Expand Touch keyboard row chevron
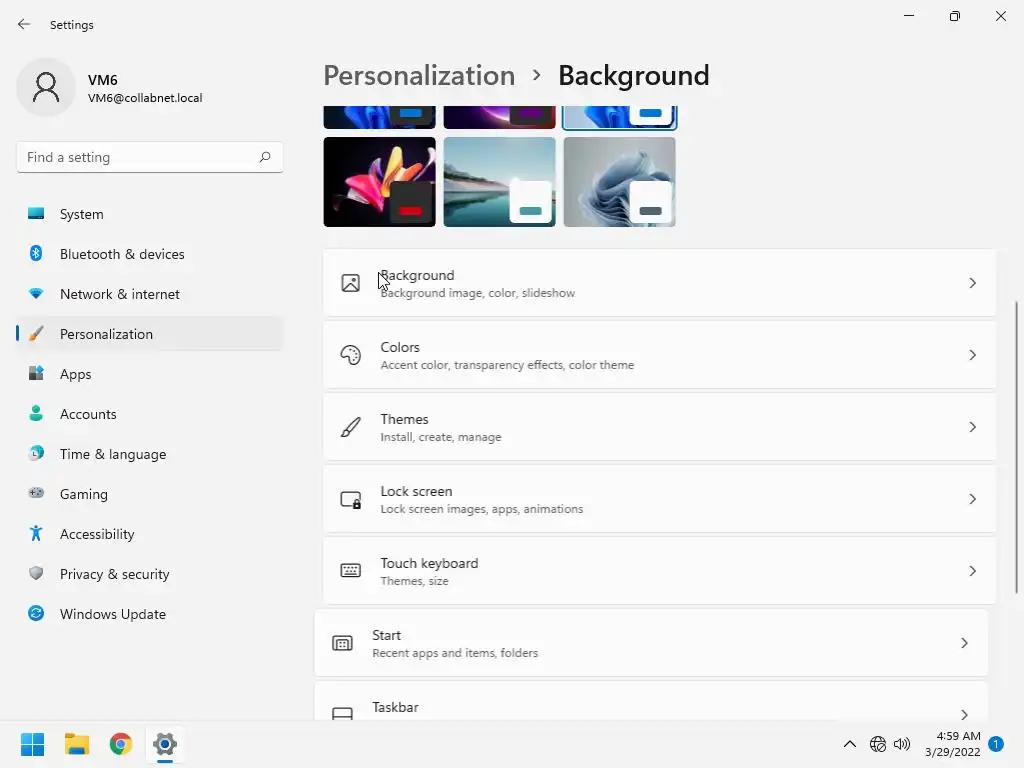The image size is (1024, 768). [972, 571]
